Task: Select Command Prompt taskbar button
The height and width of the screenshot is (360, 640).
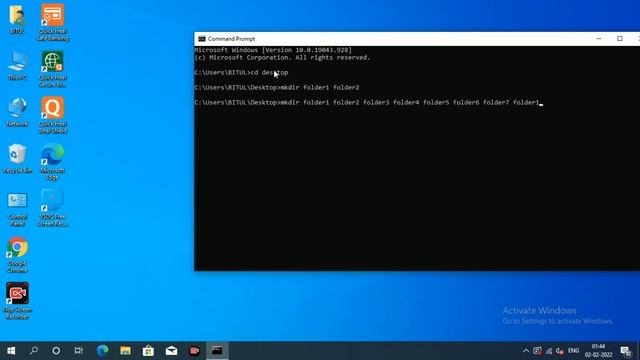Action: tap(217, 351)
